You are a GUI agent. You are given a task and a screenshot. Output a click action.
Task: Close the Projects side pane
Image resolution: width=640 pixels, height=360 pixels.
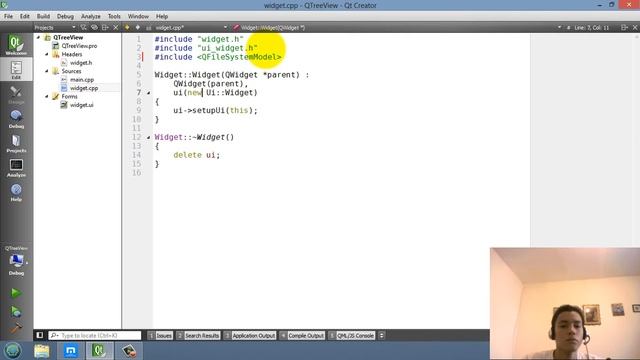point(116,27)
